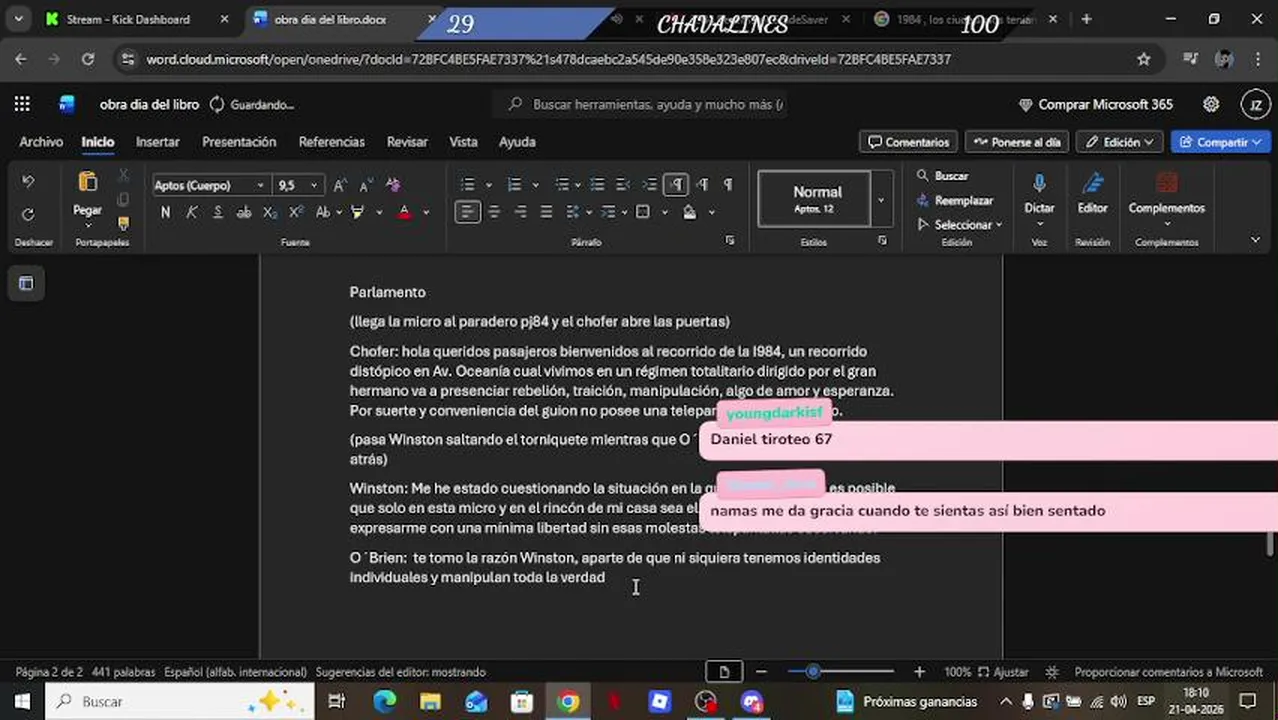Screen dimensions: 1278x720
Task: Open Referencias tab
Action: [331, 142]
